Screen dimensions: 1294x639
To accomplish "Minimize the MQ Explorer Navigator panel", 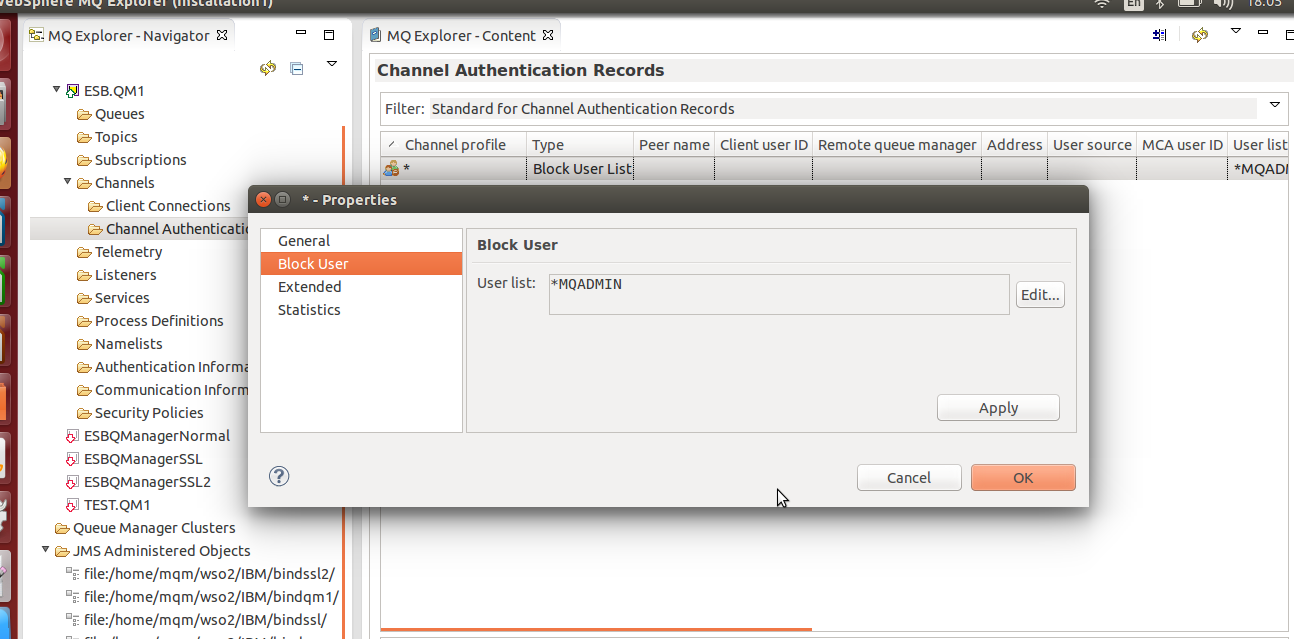I will (300, 33).
